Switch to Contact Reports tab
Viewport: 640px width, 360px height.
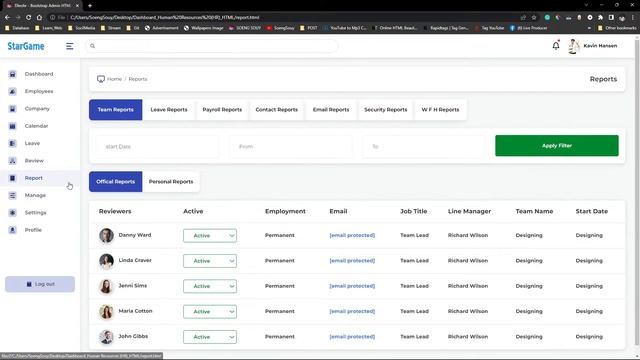pos(277,110)
